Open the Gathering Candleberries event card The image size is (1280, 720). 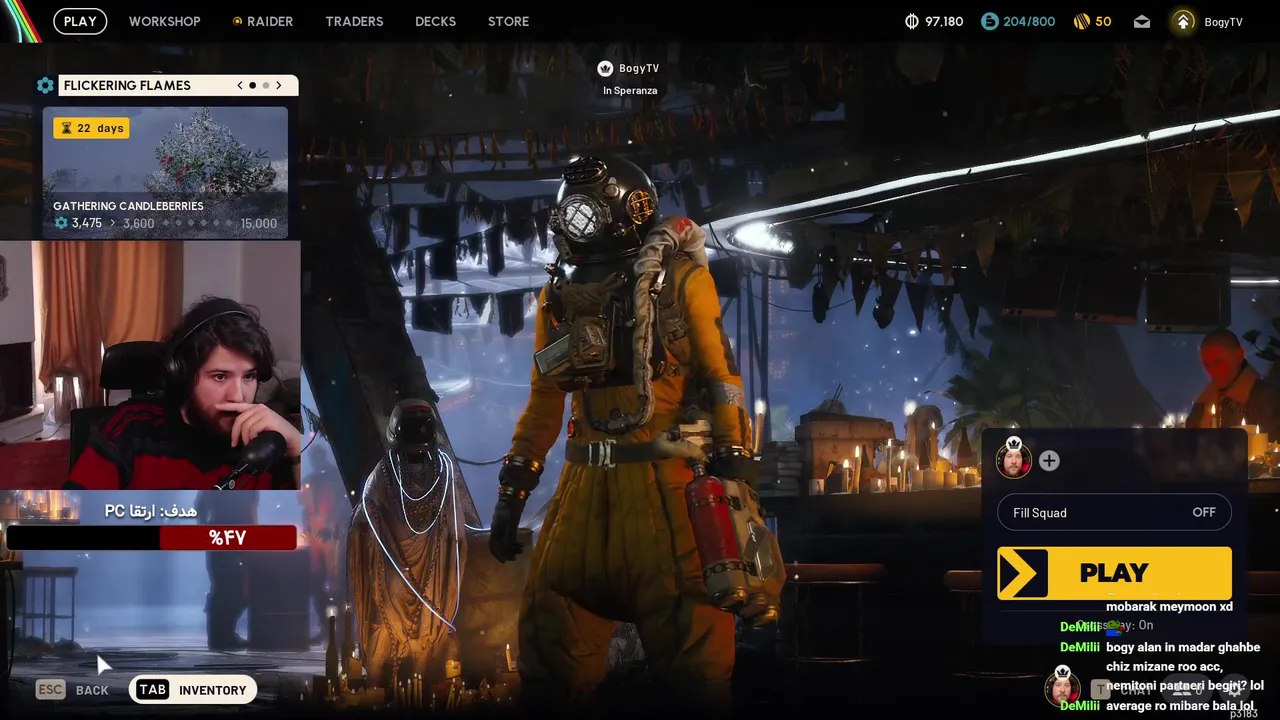tap(165, 172)
